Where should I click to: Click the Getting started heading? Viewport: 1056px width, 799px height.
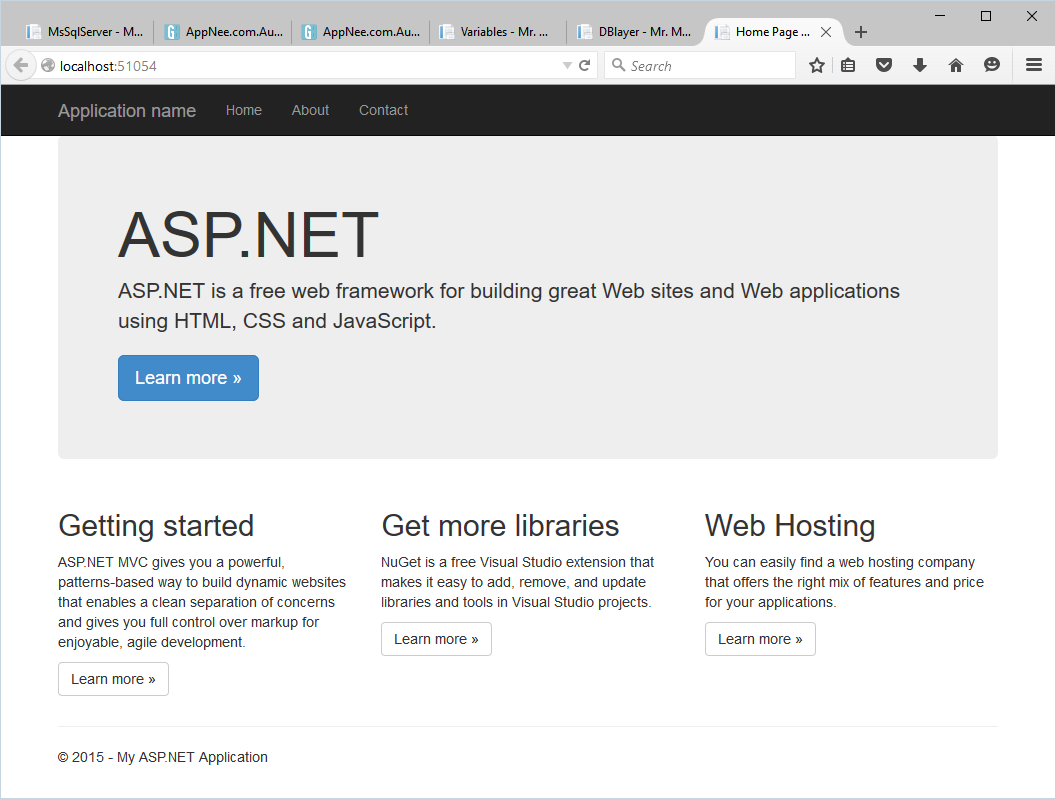pos(156,526)
